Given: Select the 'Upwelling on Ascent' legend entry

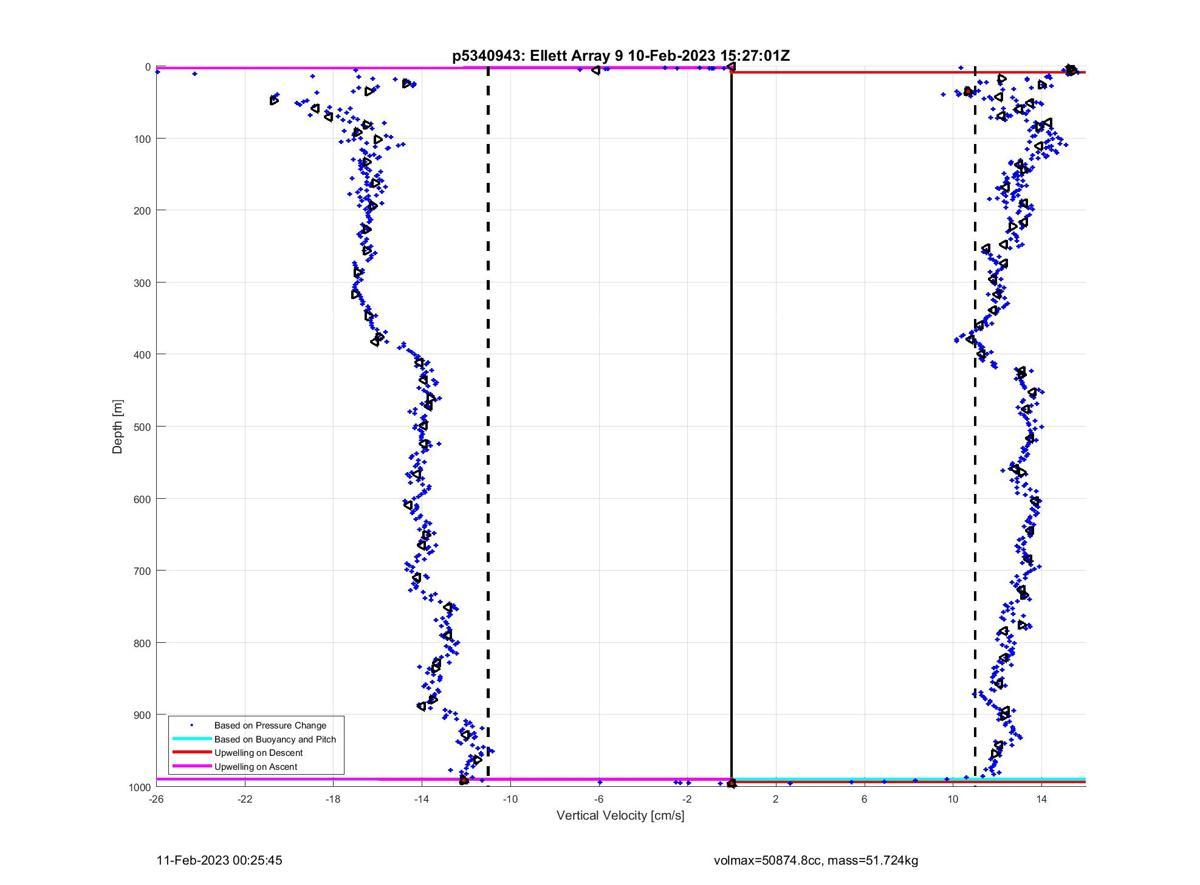Looking at the screenshot, I should point(255,767).
